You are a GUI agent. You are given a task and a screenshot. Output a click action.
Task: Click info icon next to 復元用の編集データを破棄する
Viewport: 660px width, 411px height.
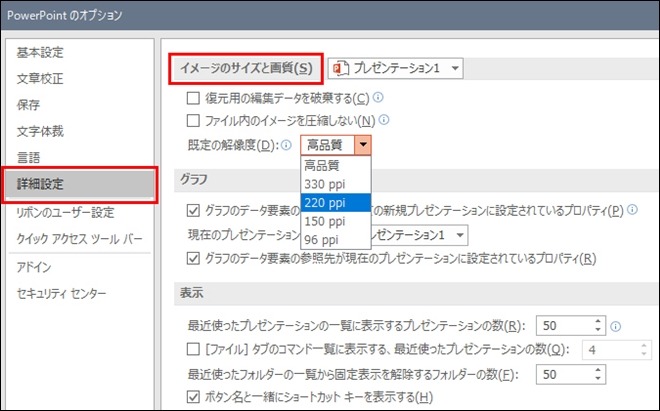tap(378, 98)
